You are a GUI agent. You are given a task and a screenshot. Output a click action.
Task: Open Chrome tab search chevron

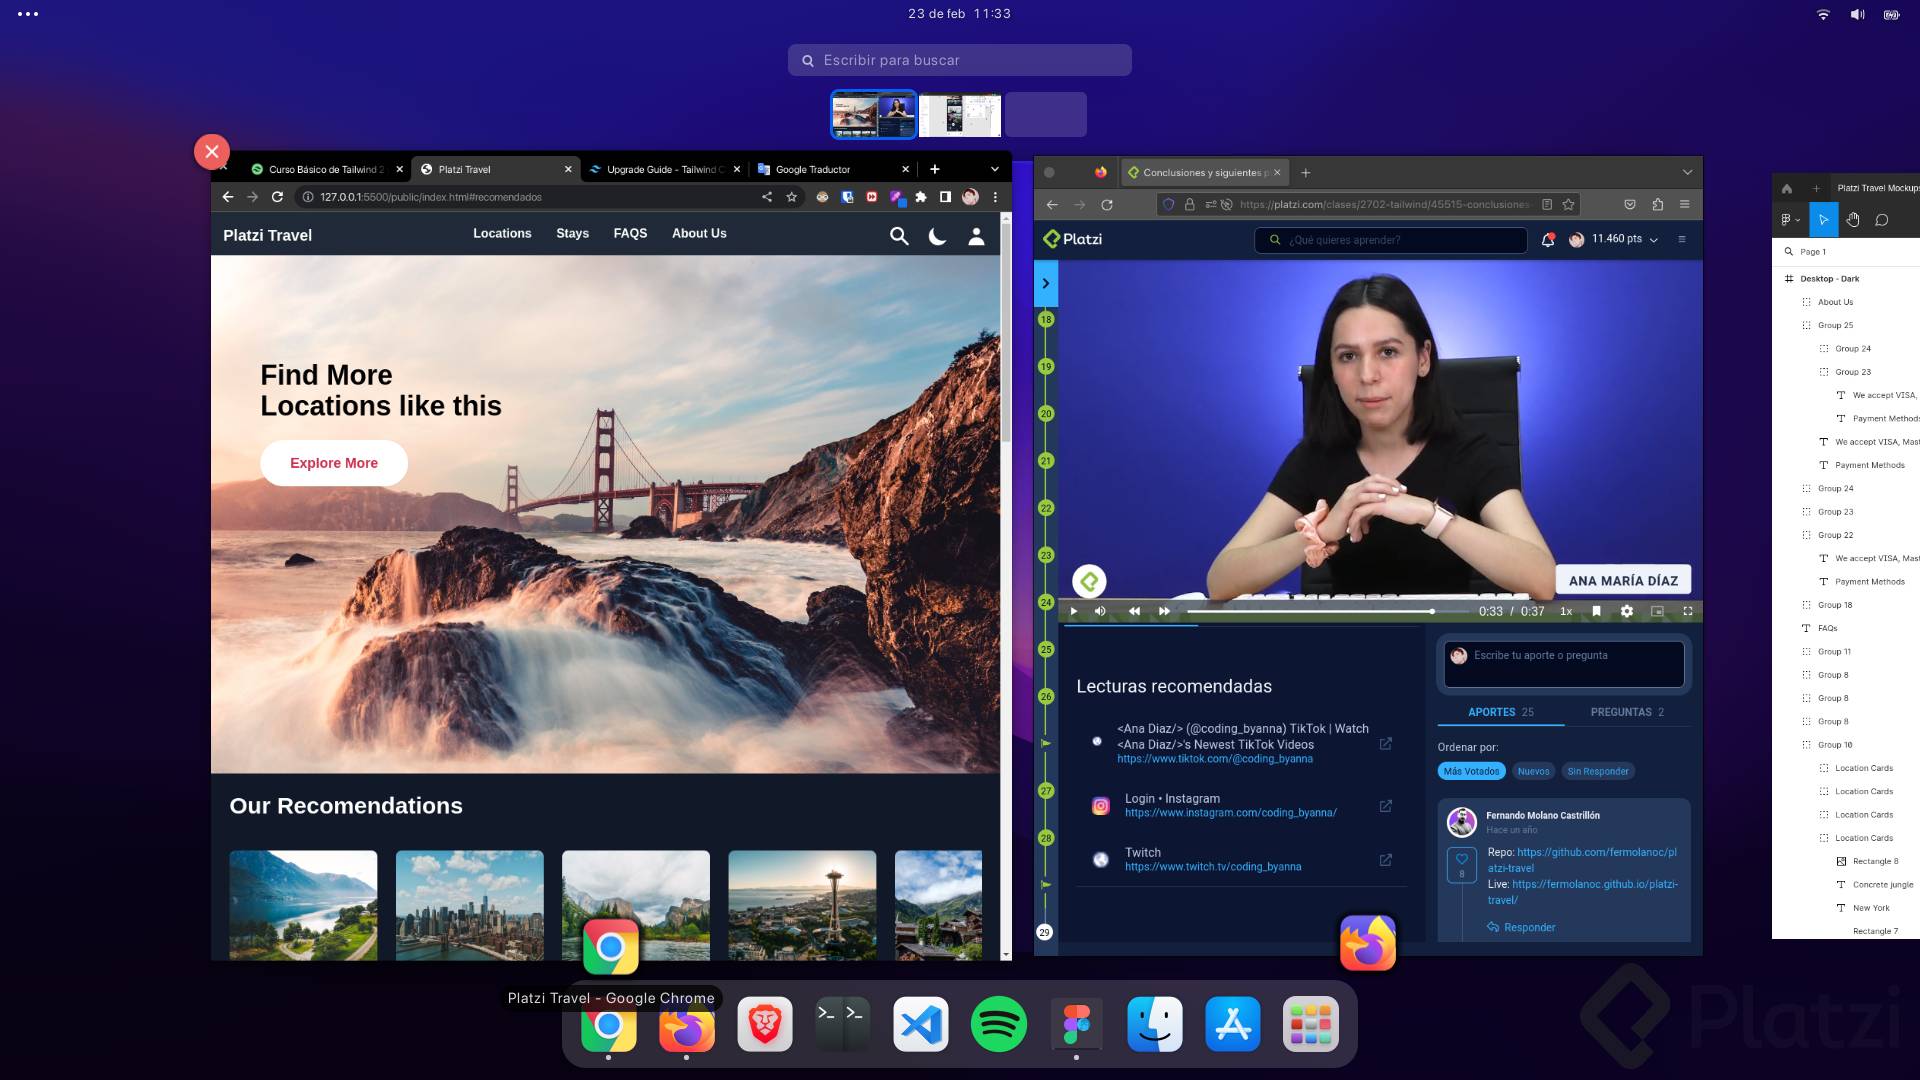(995, 169)
